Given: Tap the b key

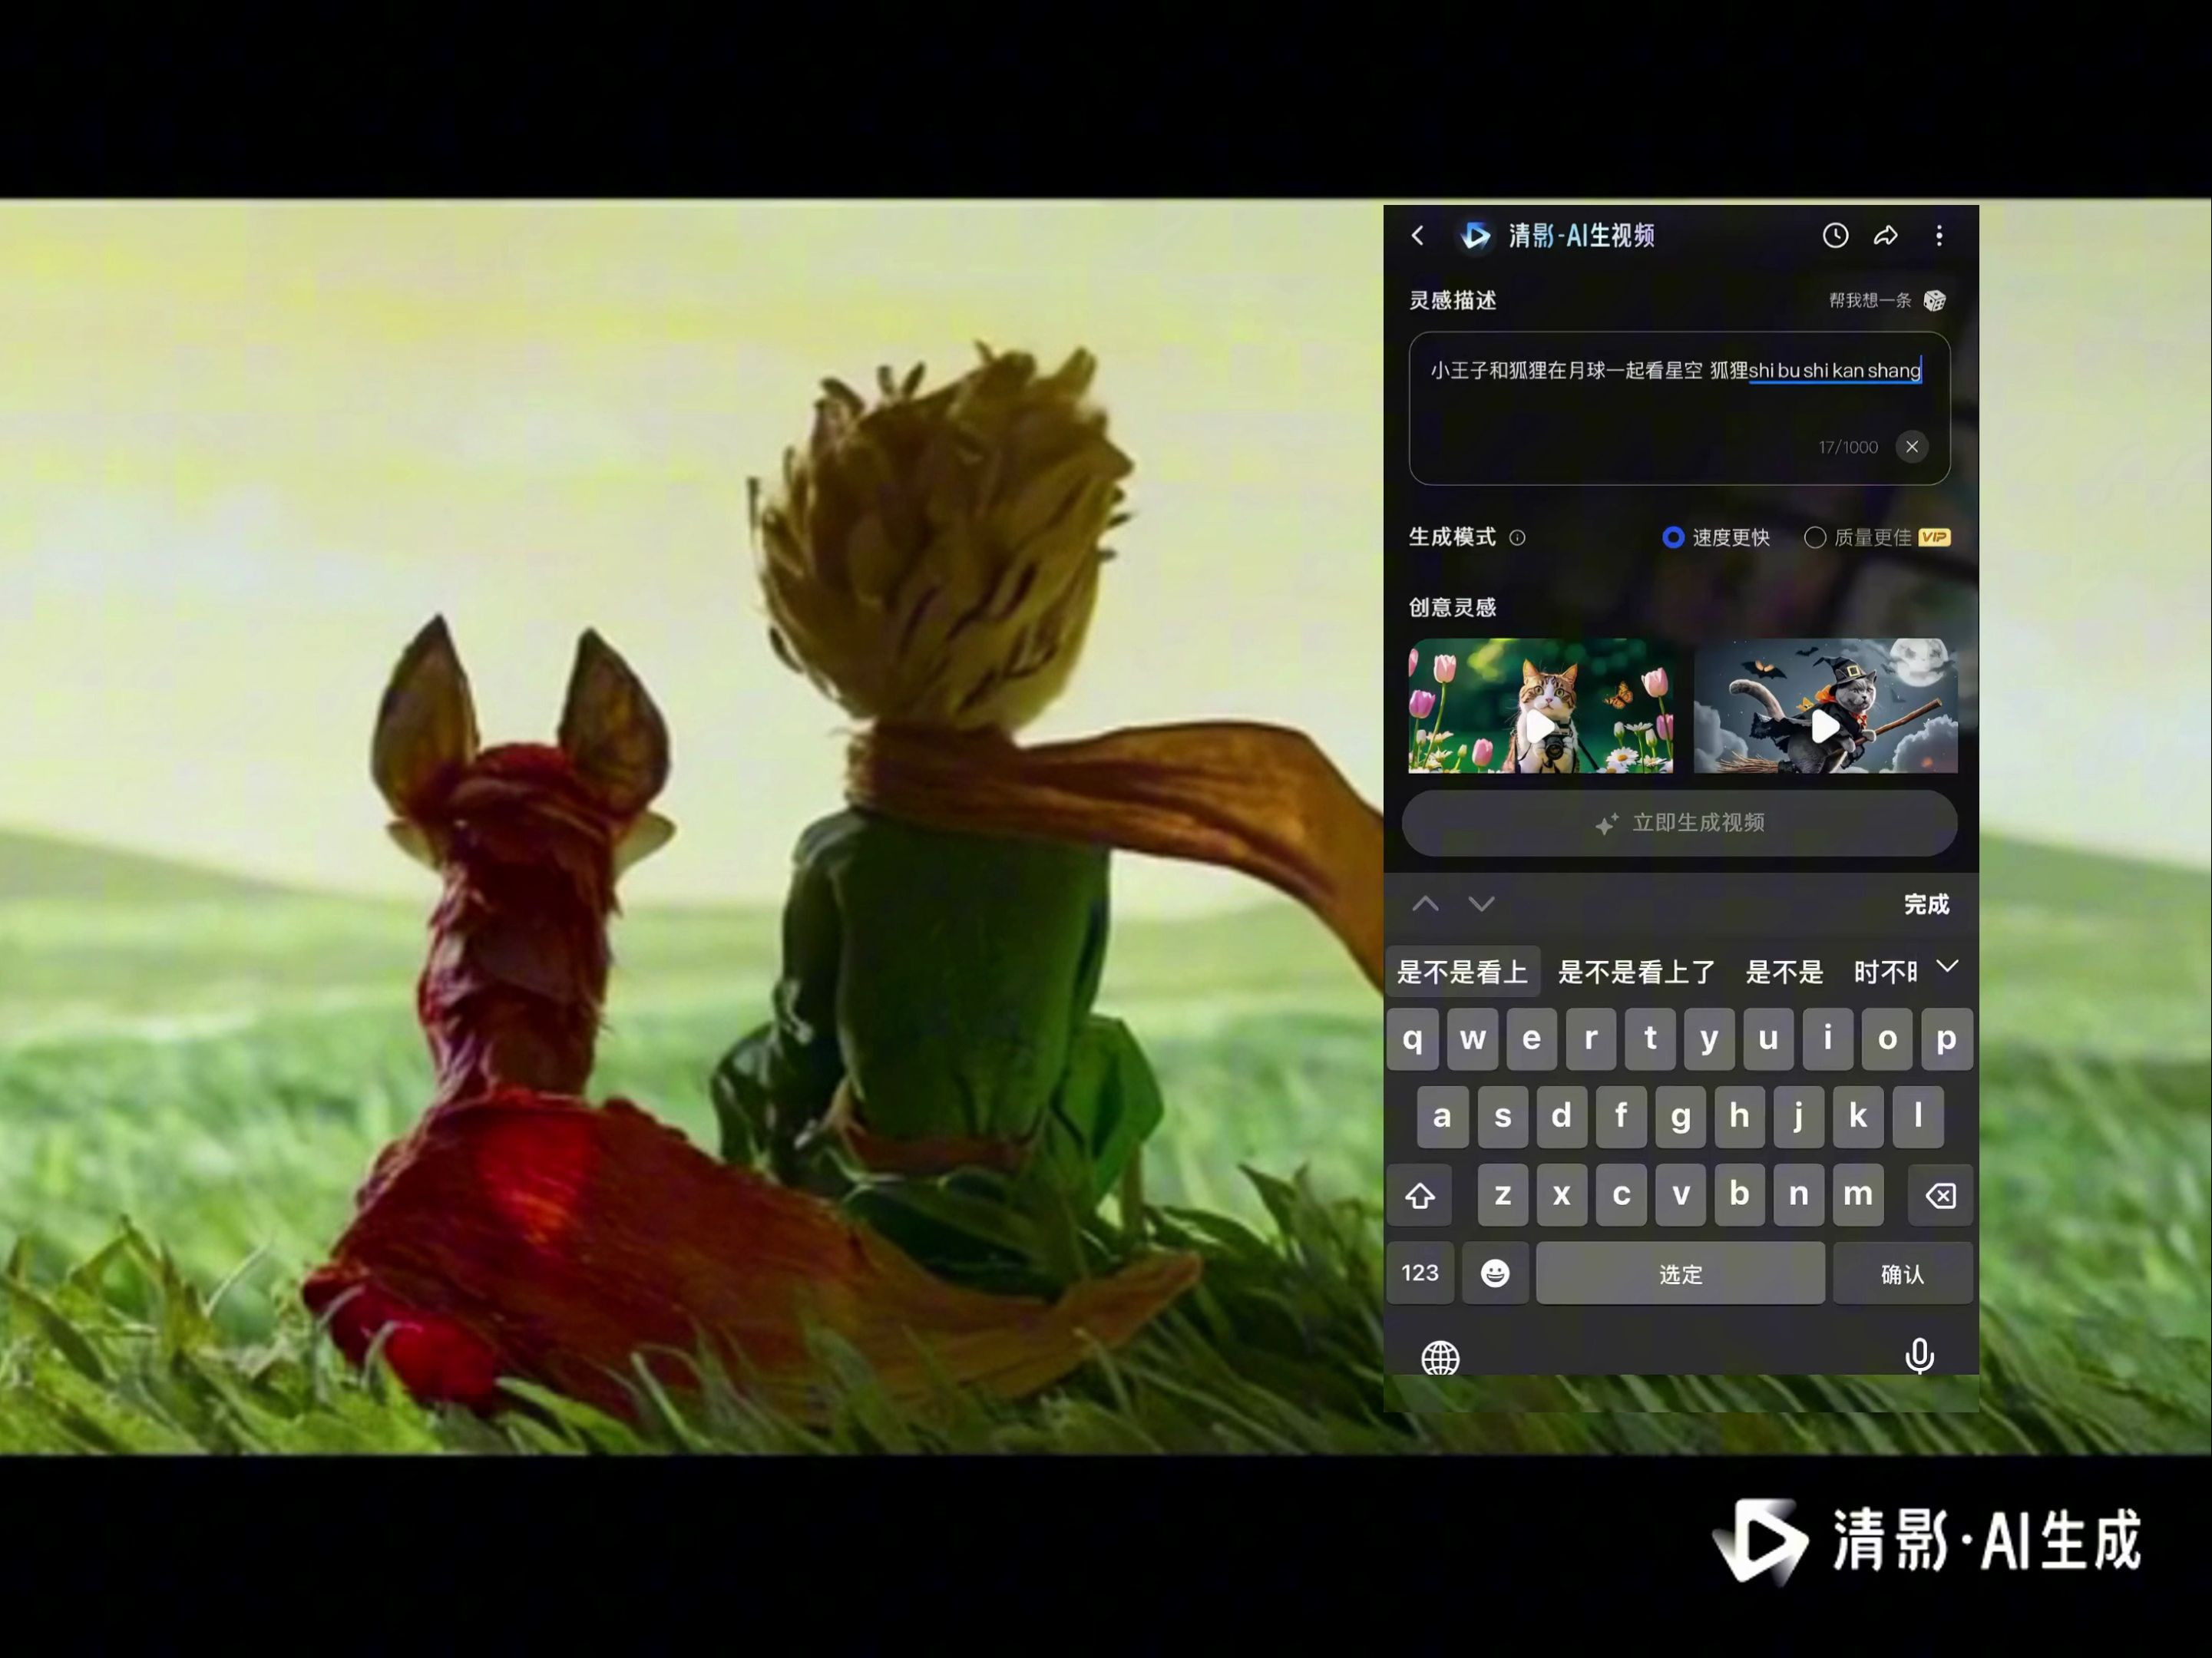Looking at the screenshot, I should pos(1739,1195).
